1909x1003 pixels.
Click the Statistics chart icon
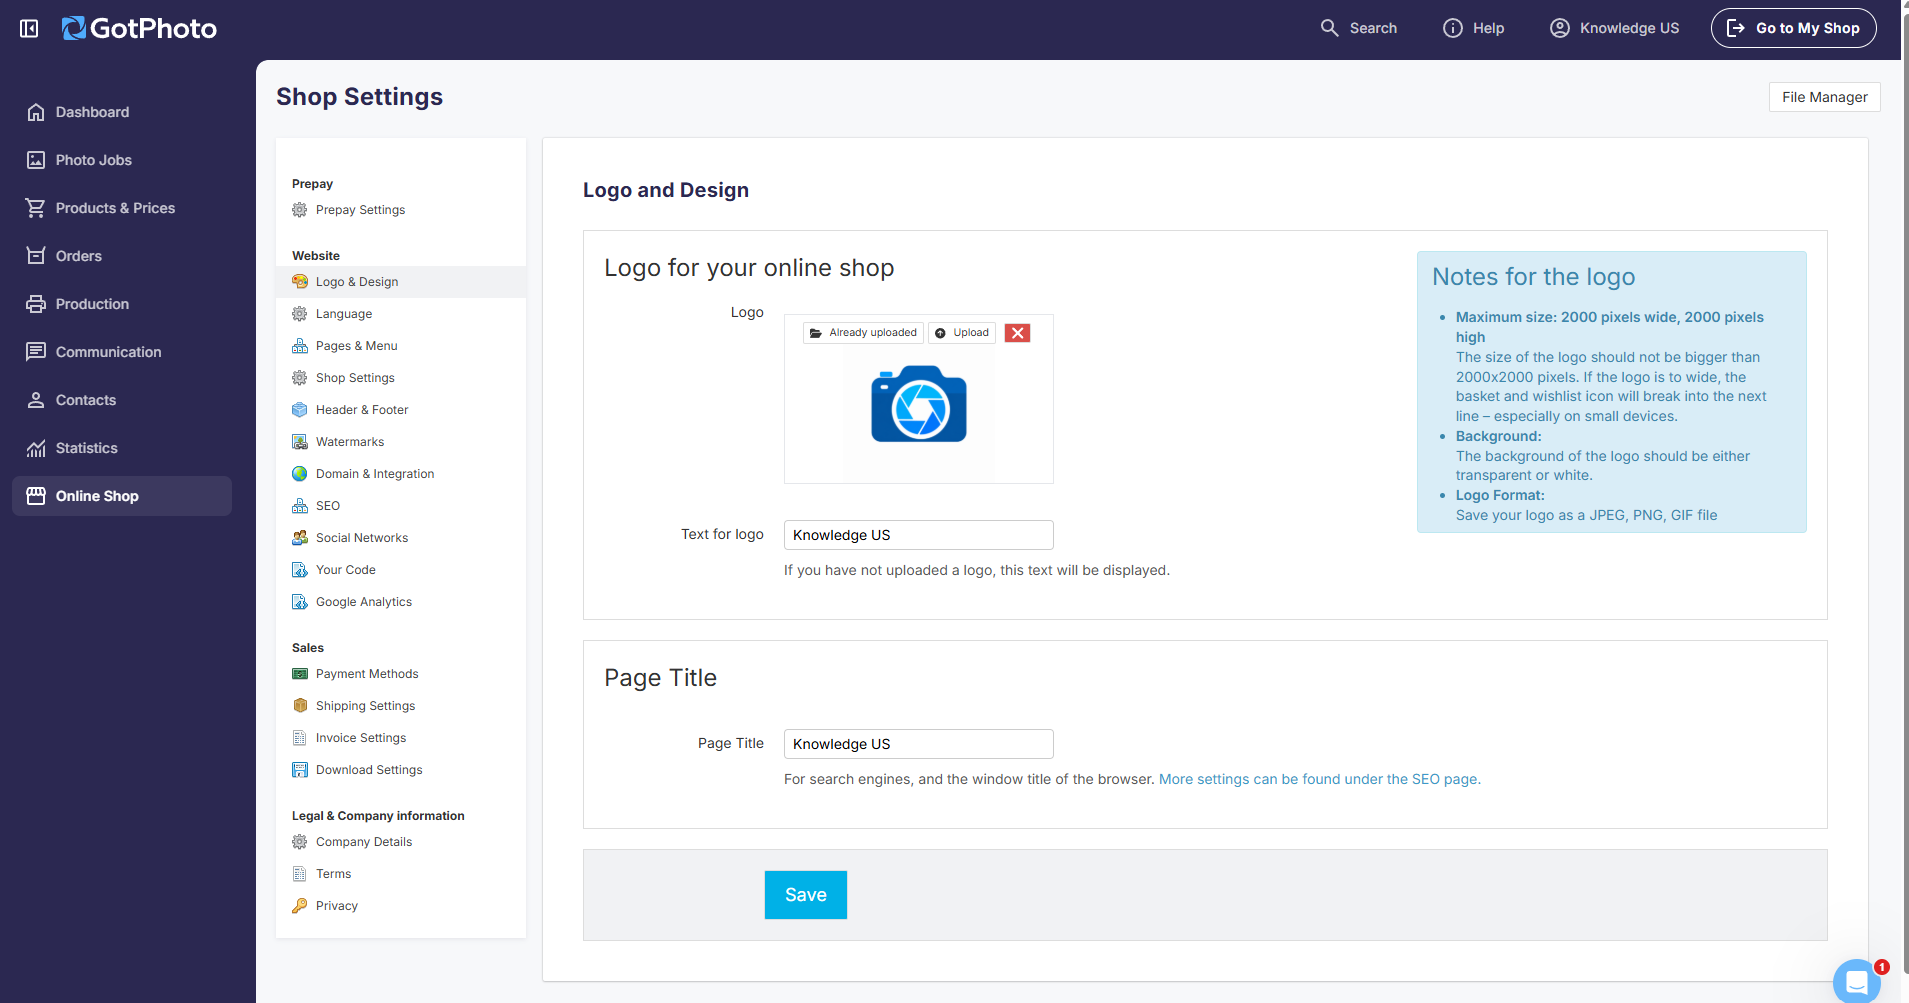point(36,448)
